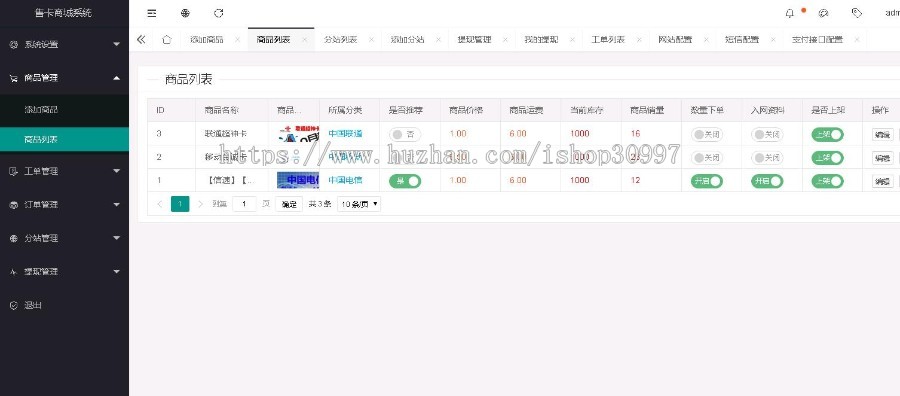This screenshot has height=396, width=900.
Task: Collapse the sidebar with the hamburger icon
Action: tap(152, 13)
